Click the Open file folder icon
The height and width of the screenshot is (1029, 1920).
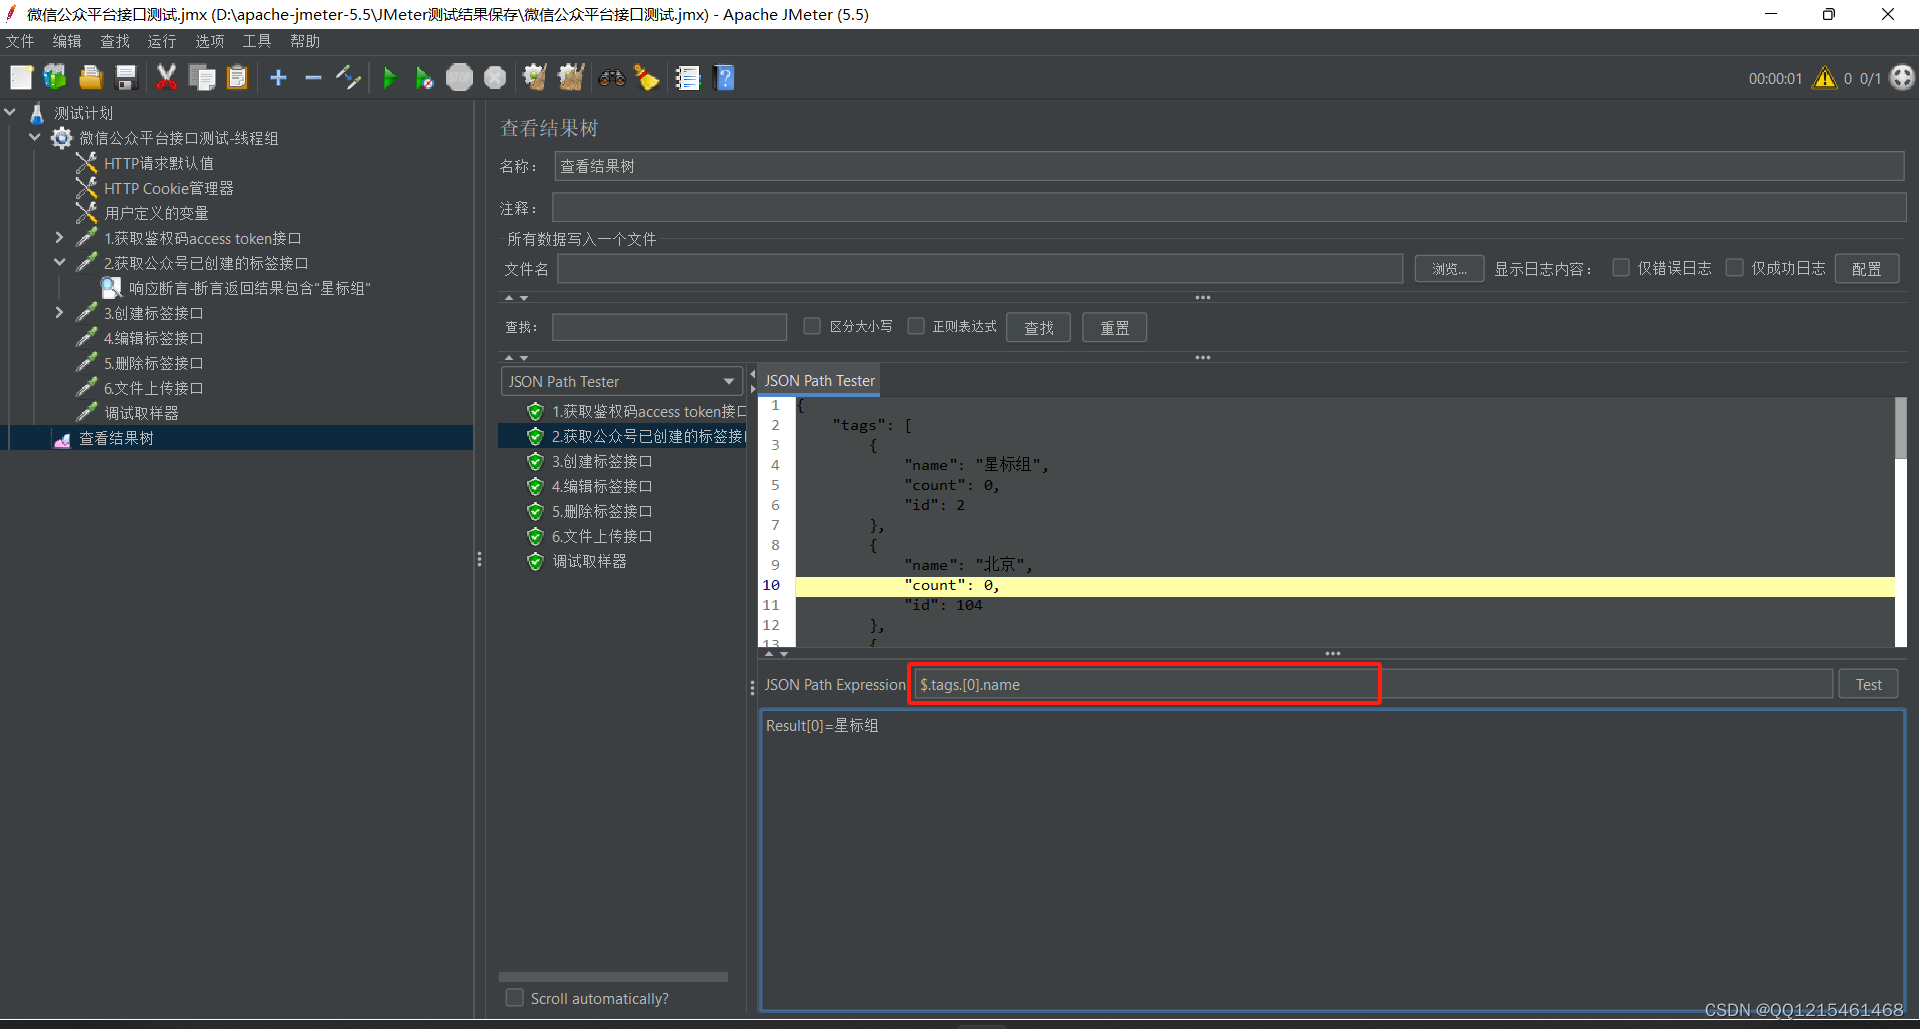pyautogui.click(x=91, y=78)
